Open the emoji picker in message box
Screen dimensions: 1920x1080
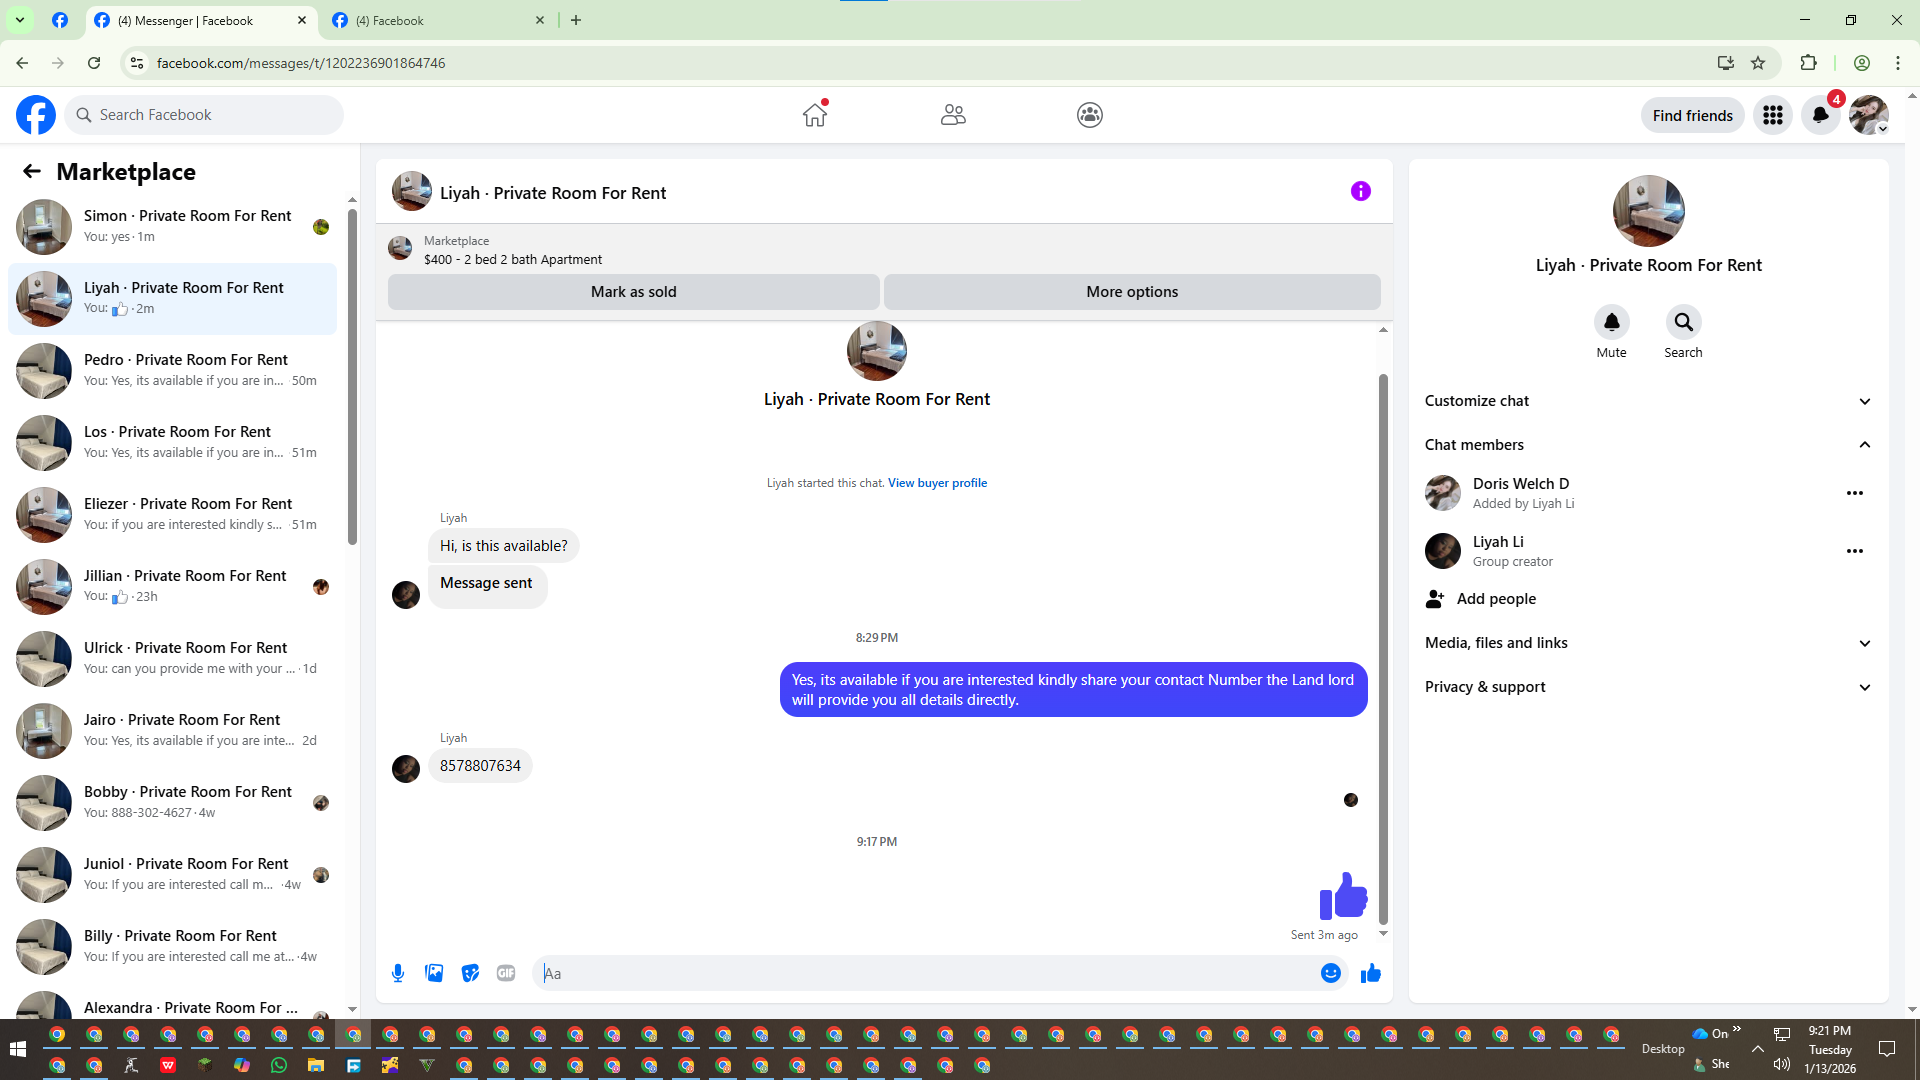click(1330, 973)
